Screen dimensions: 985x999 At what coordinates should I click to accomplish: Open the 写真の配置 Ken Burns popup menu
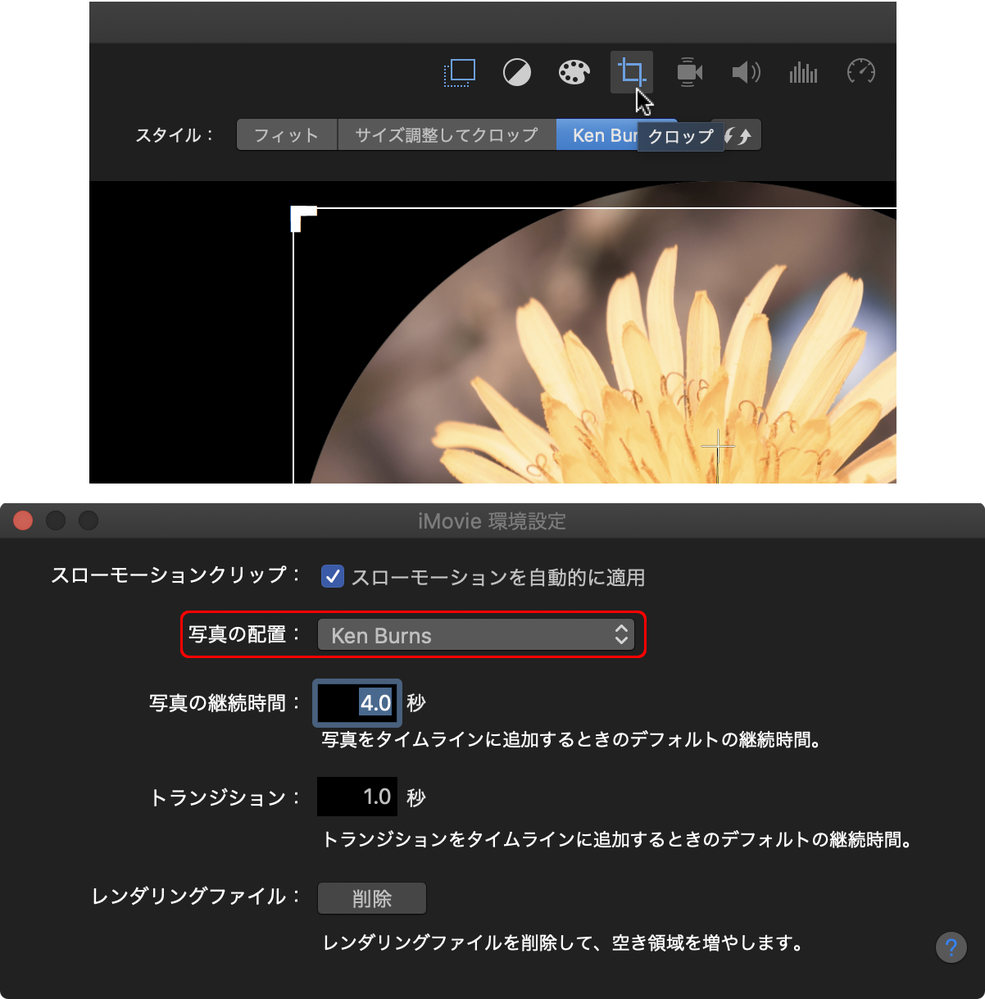point(478,634)
